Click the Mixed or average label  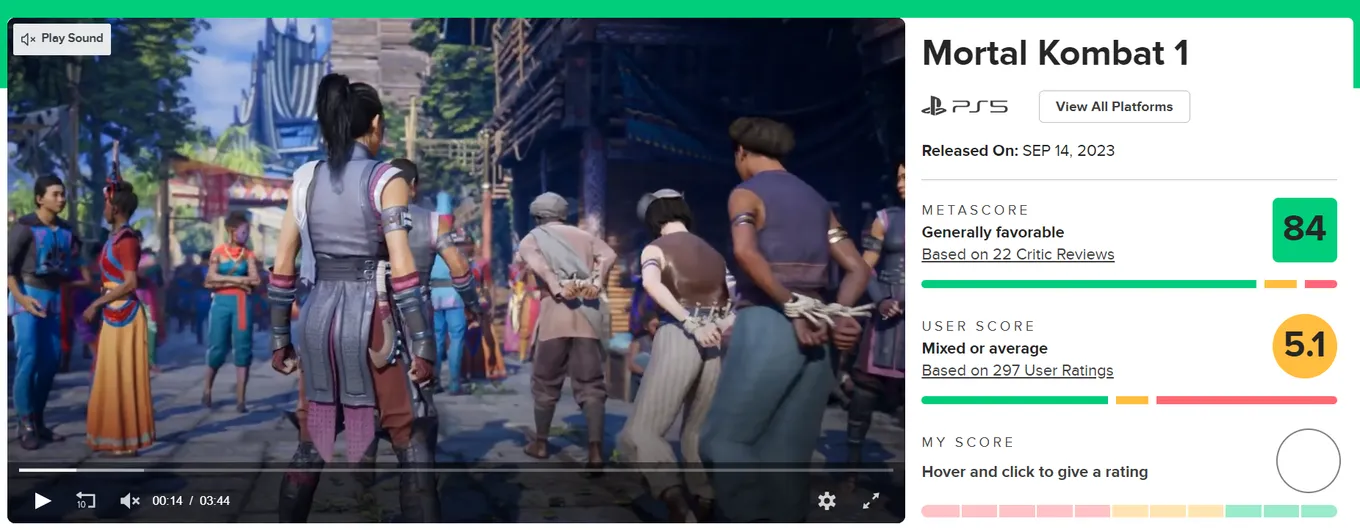[x=985, y=348]
